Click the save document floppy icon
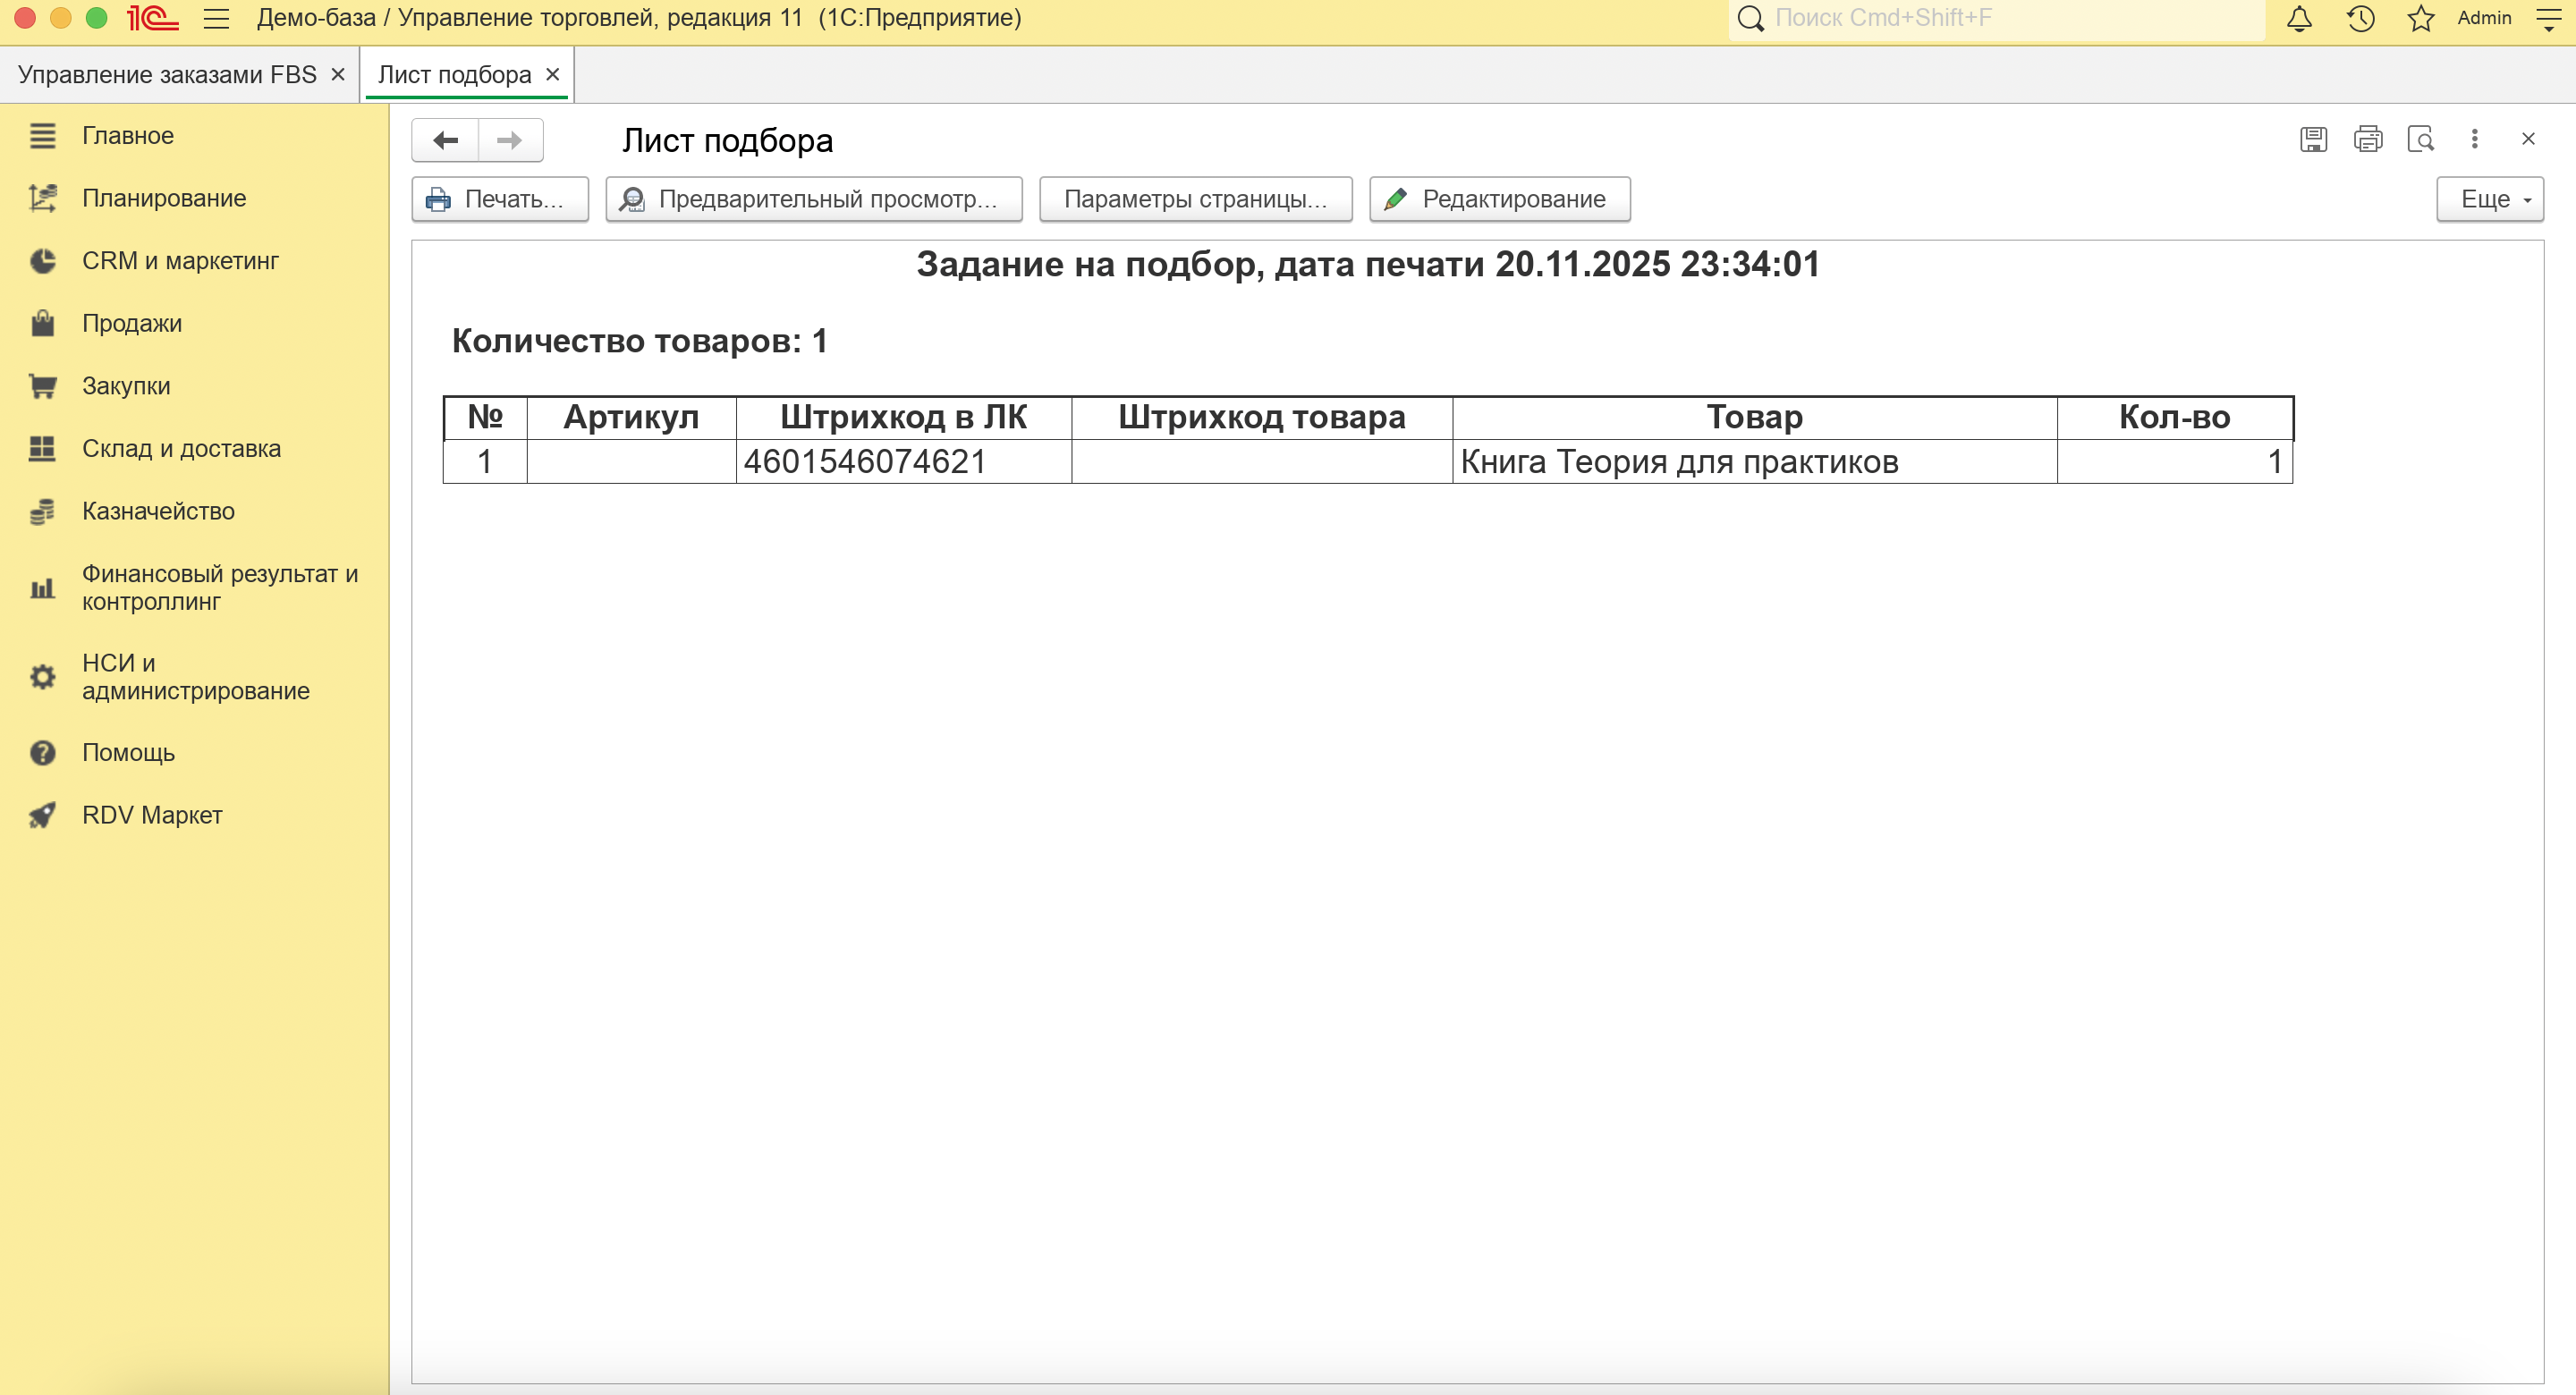 pyautogui.click(x=2313, y=139)
